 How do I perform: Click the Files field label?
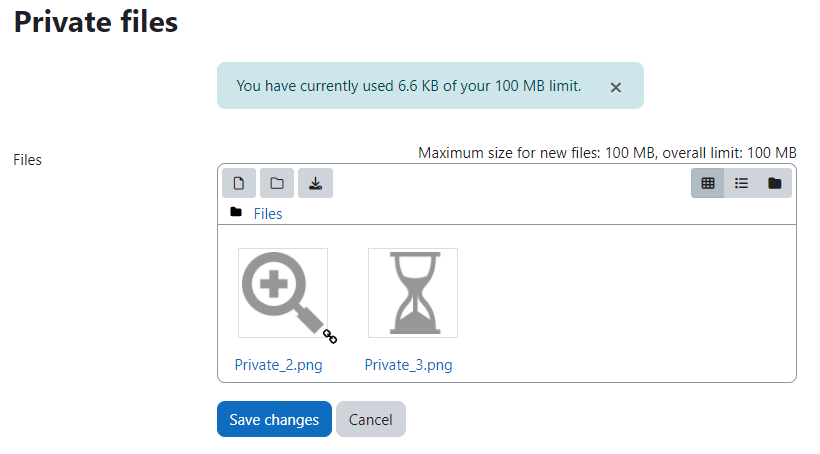pos(27,160)
